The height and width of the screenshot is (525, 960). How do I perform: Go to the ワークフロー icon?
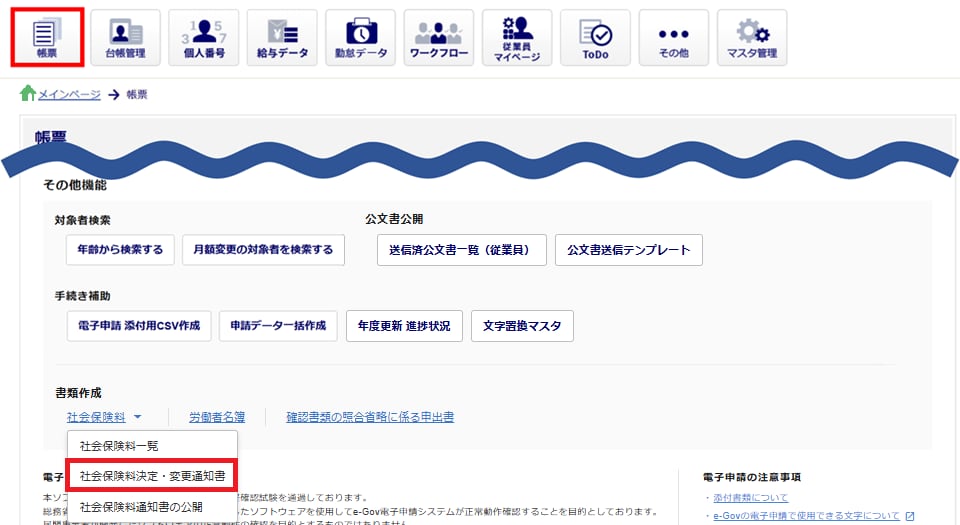438,38
